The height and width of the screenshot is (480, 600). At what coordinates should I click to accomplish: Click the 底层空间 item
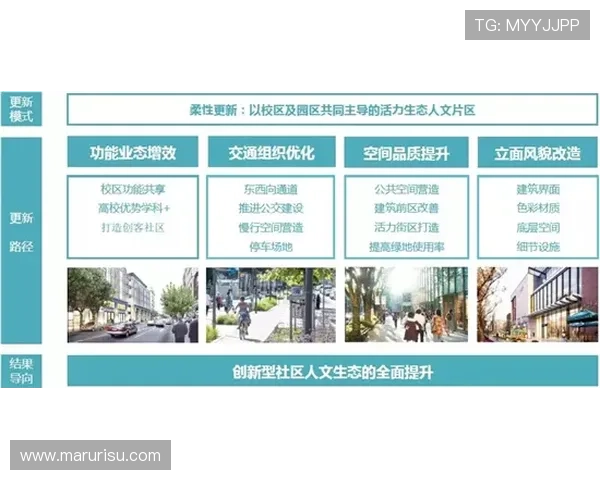click(x=538, y=228)
